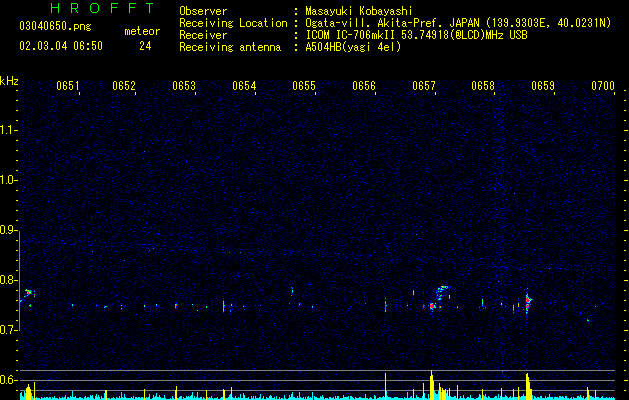Click the 0653 time marker
This screenshot has width=629, height=400.
click(x=184, y=86)
